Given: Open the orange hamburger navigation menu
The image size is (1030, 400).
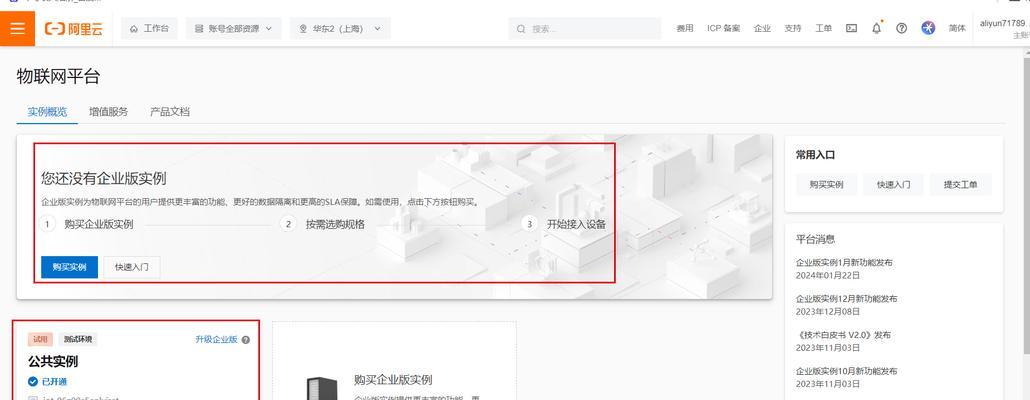Looking at the screenshot, I should click(x=17, y=28).
